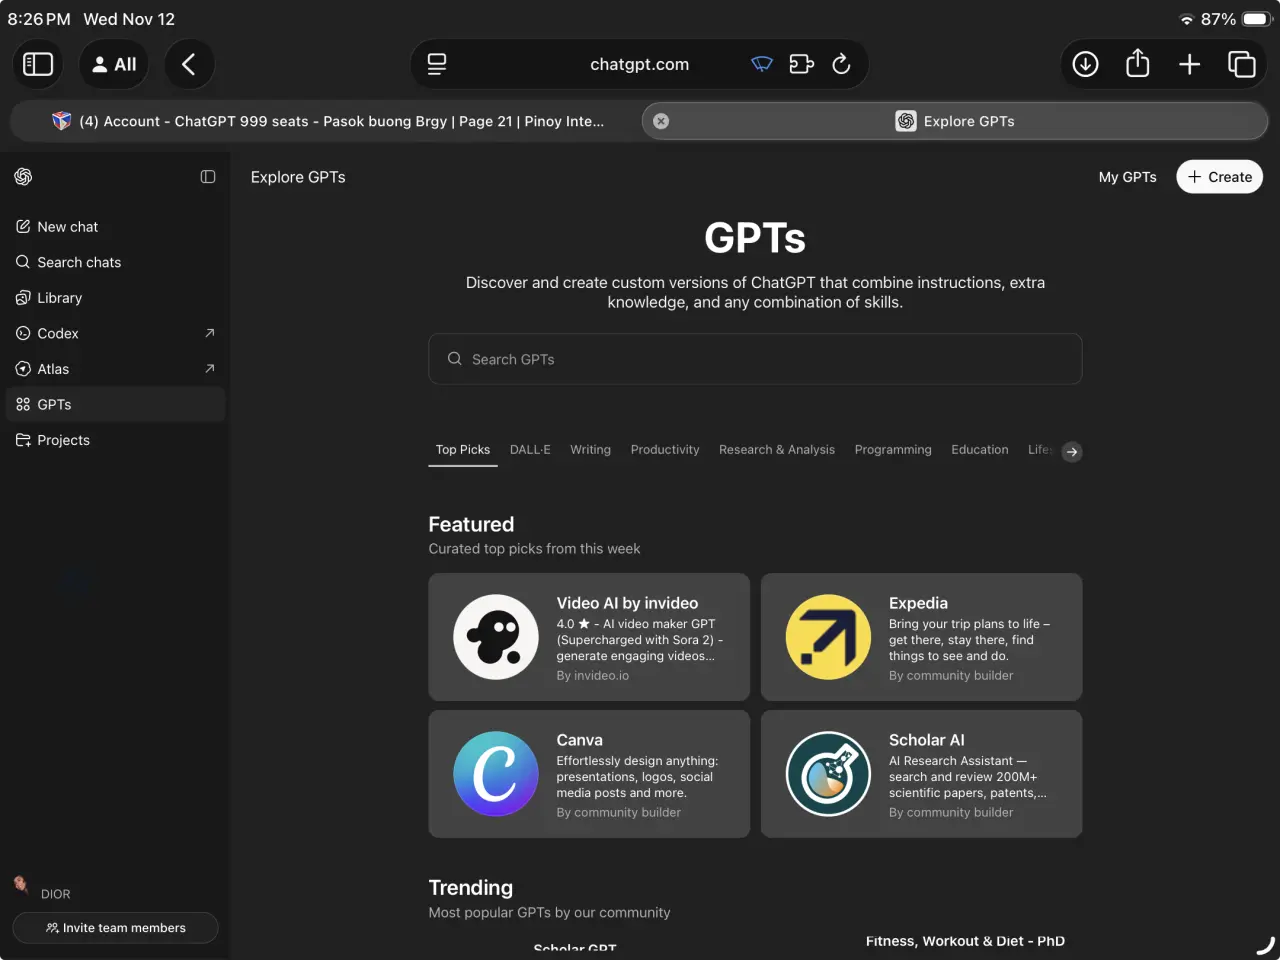The image size is (1280, 960).
Task: Select the Top Picks tab
Action: pyautogui.click(x=463, y=450)
